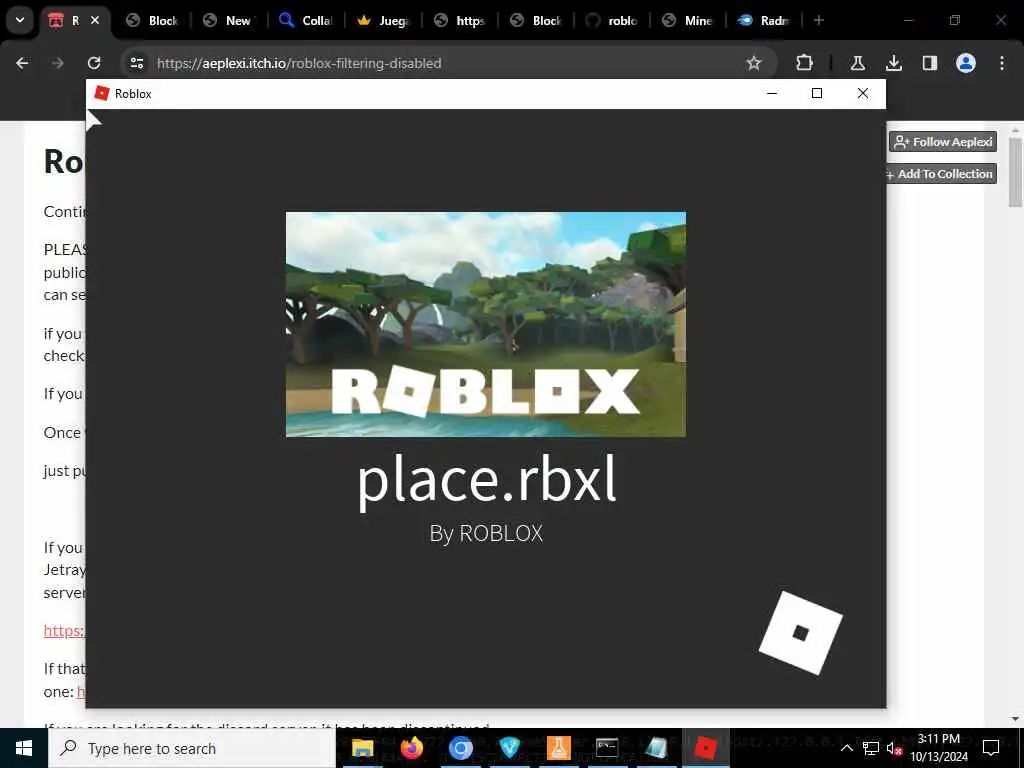Open the Windows Start menu
The image size is (1024, 768).
24,748
